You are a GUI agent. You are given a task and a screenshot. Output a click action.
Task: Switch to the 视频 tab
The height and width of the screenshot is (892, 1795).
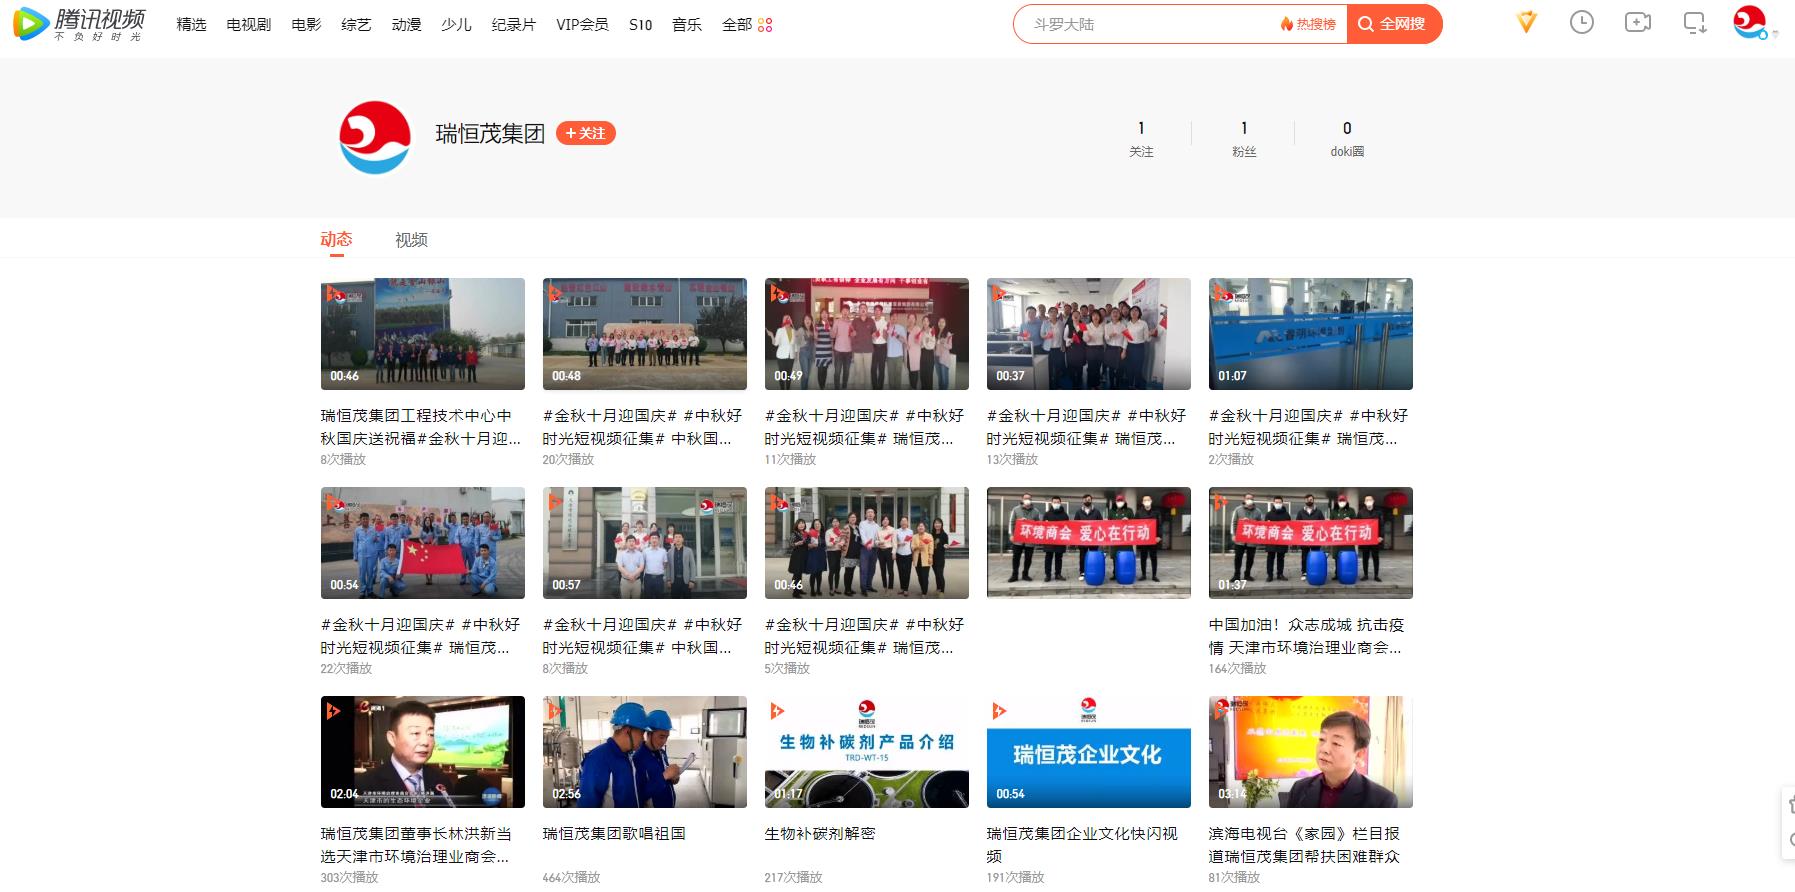[411, 240]
